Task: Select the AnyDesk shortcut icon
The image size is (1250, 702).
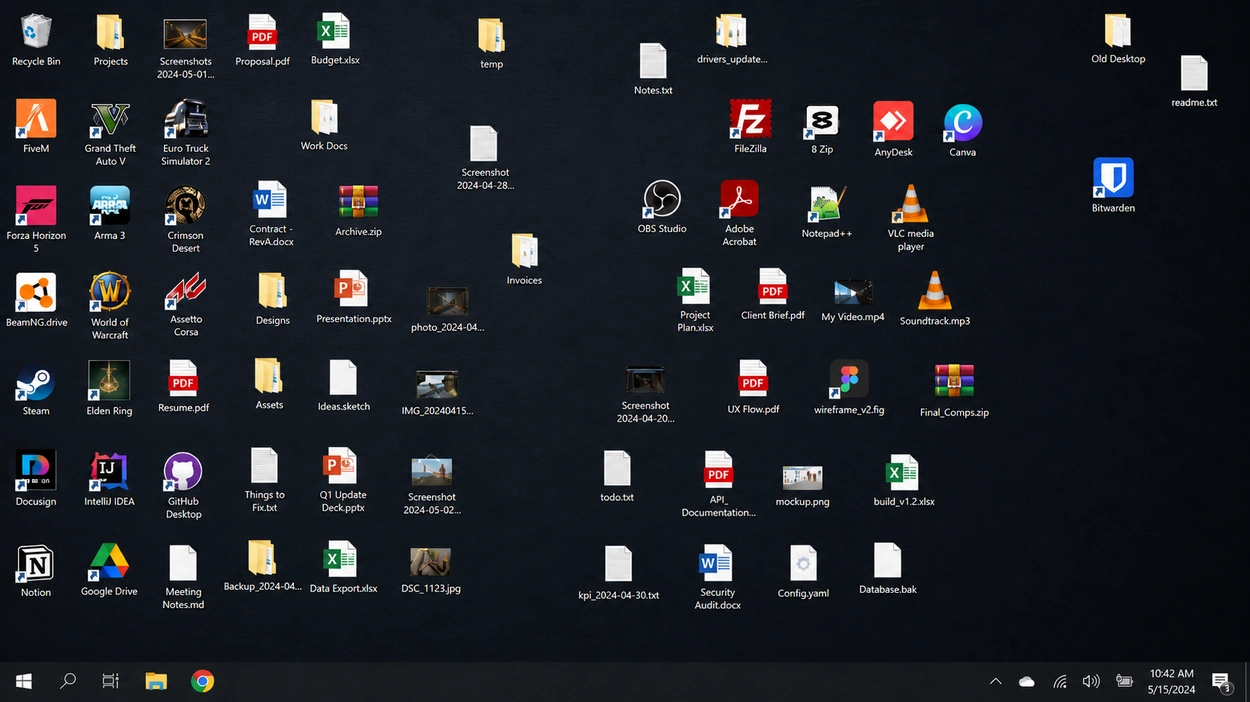Action: click(x=893, y=121)
